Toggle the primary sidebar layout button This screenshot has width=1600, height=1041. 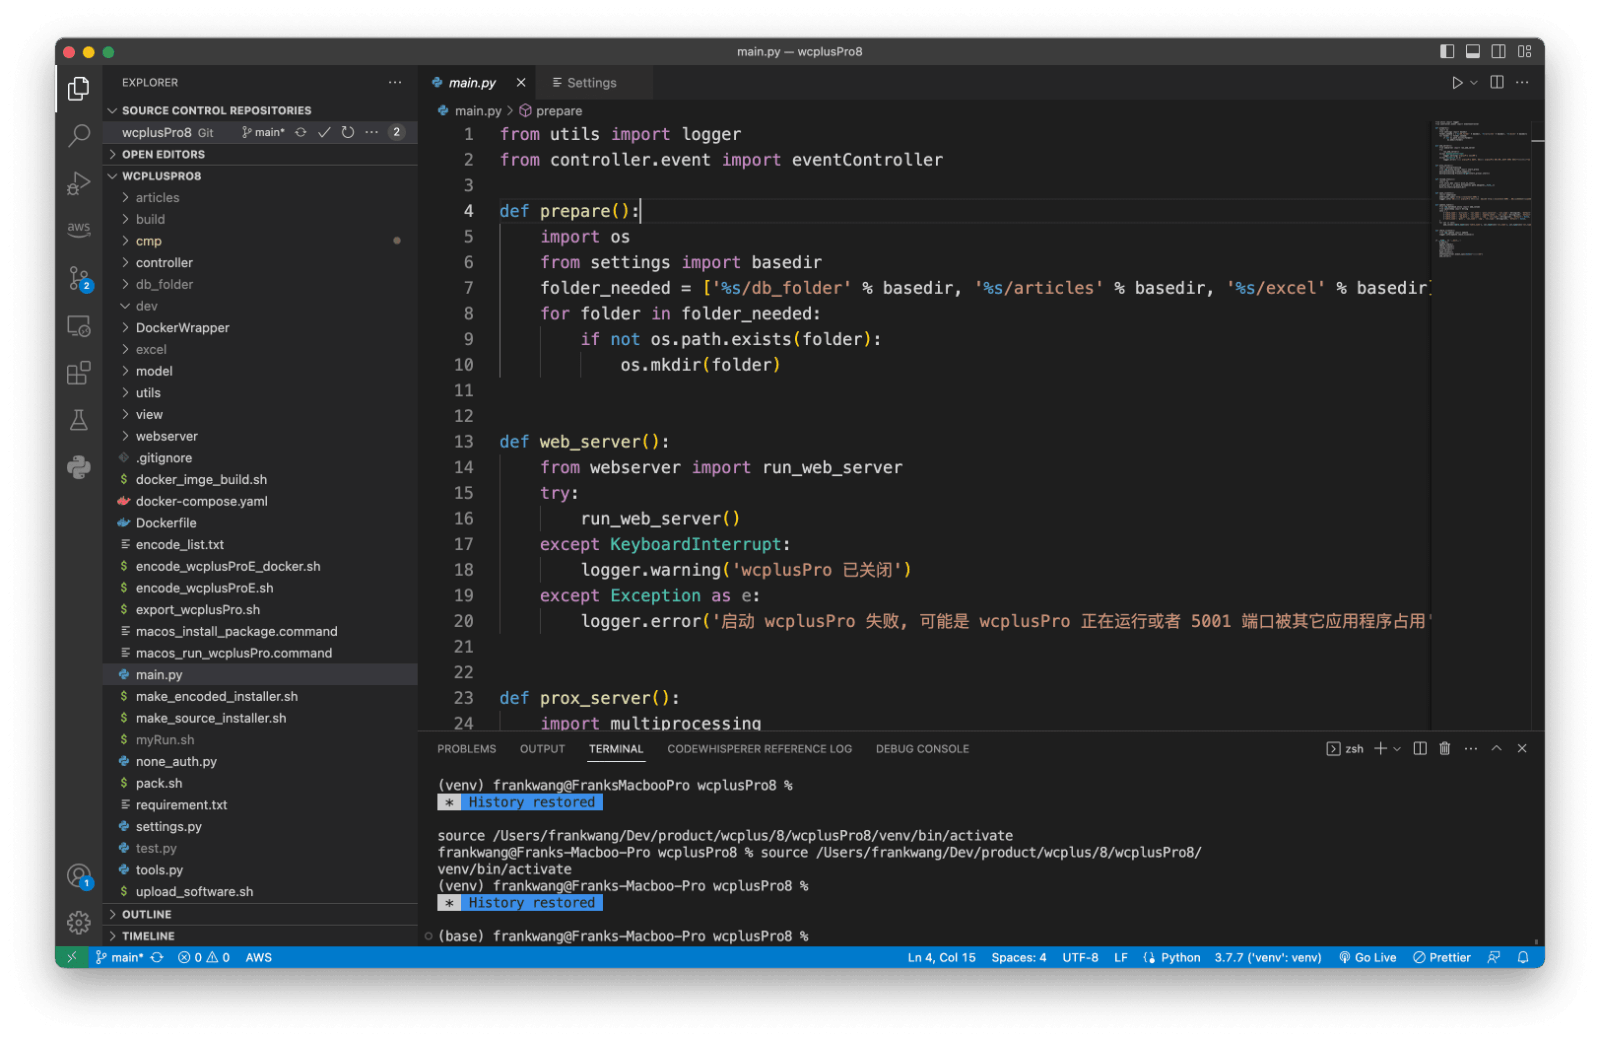click(x=1447, y=52)
